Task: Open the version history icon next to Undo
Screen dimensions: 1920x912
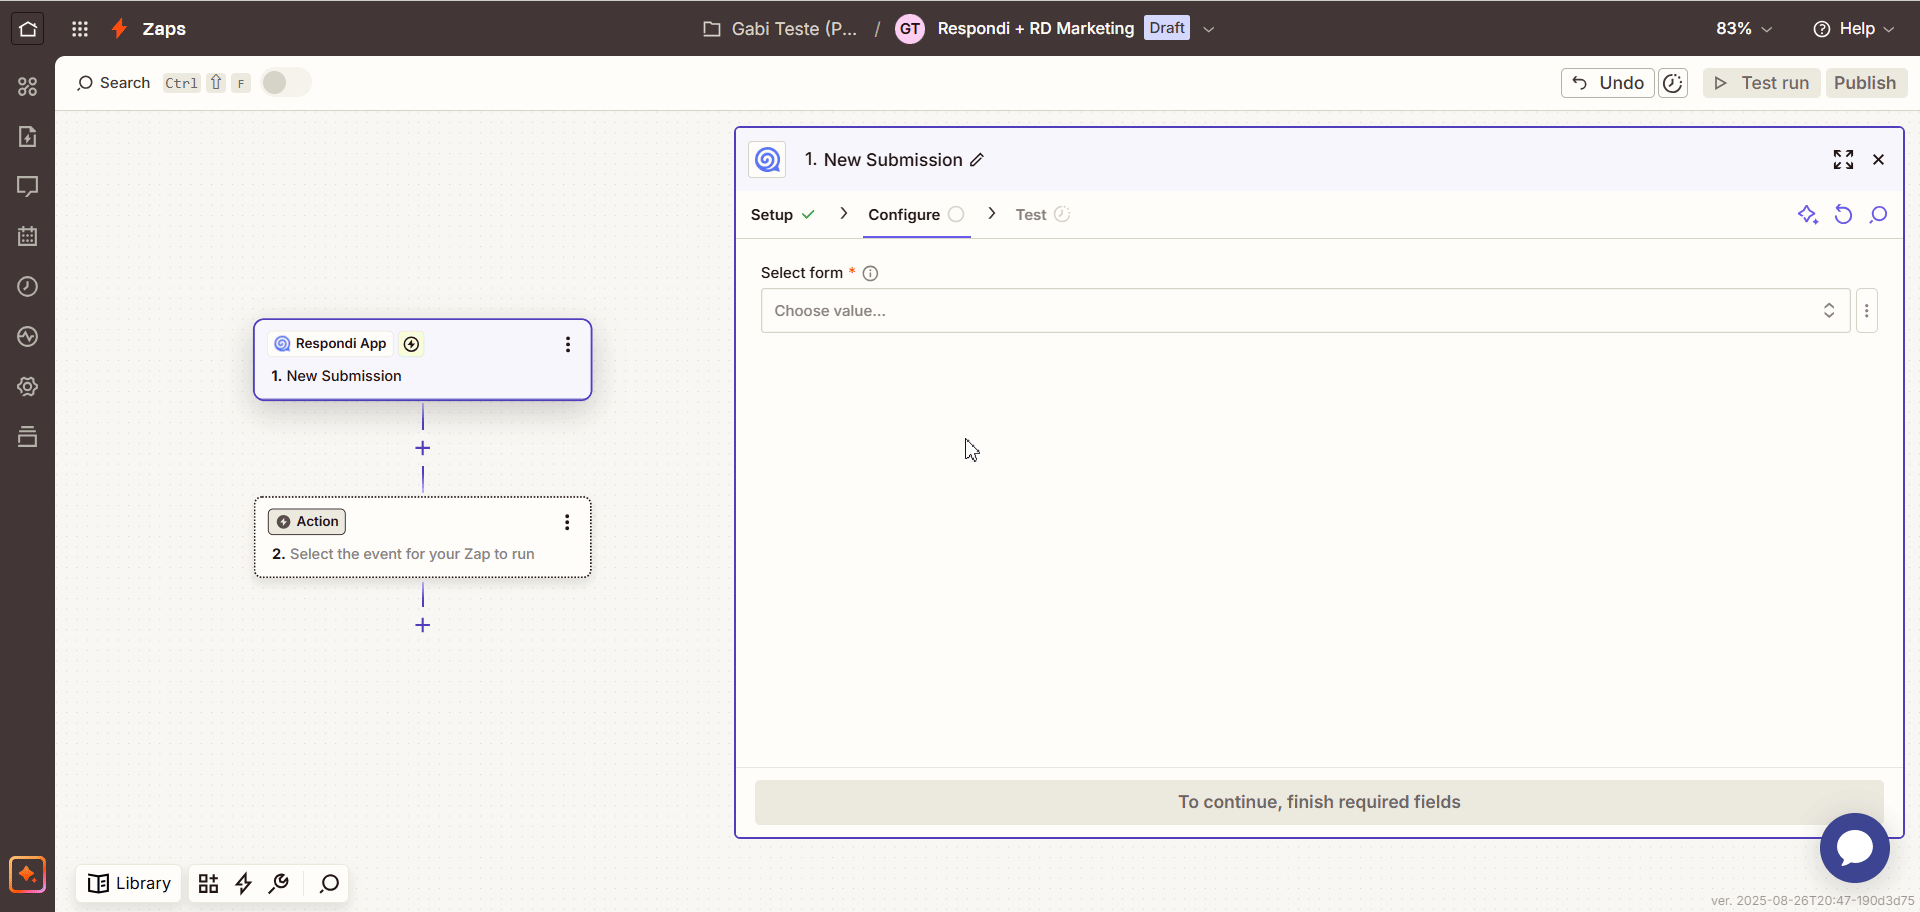Action: click(x=1673, y=83)
